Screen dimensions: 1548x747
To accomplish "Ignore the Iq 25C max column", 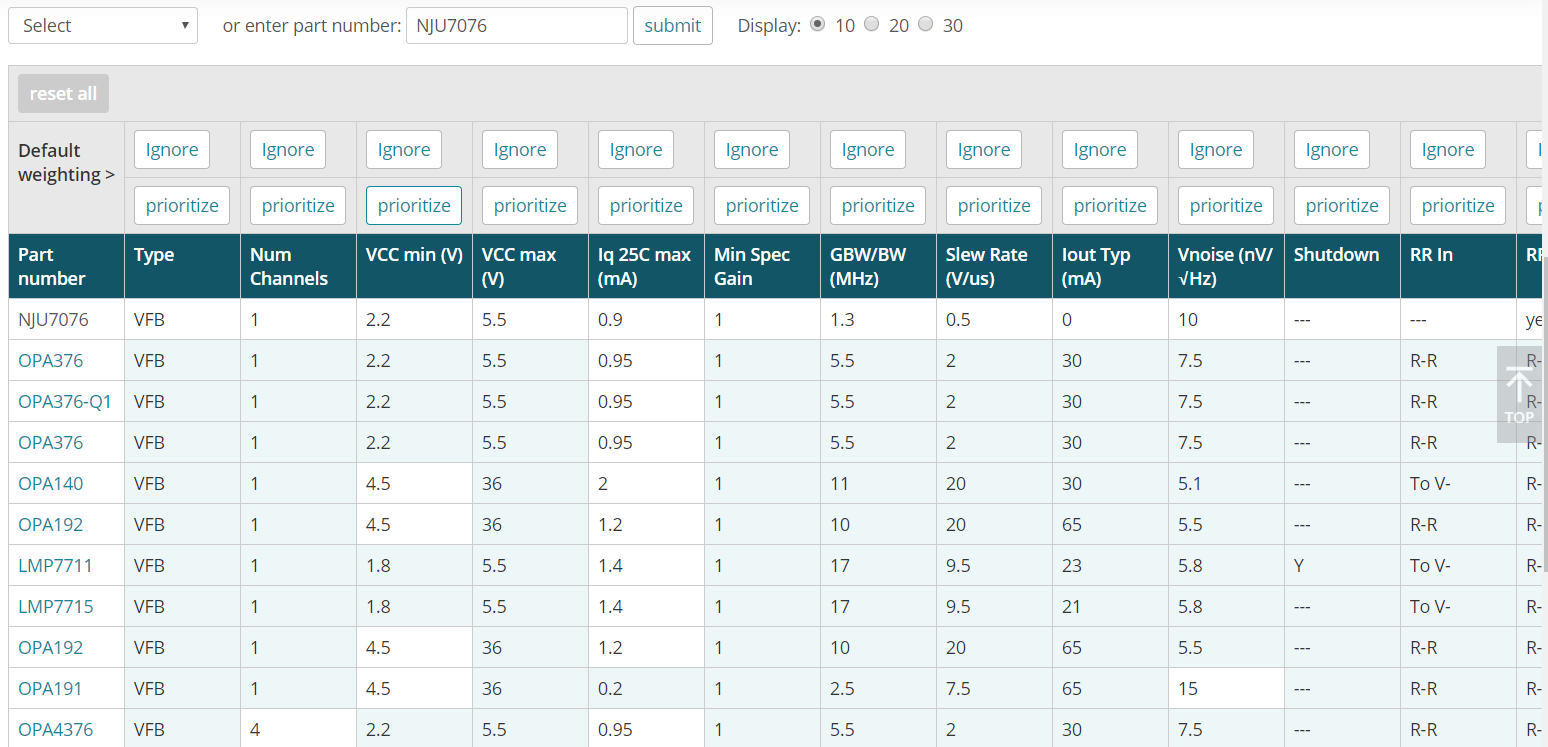I will 636,150.
